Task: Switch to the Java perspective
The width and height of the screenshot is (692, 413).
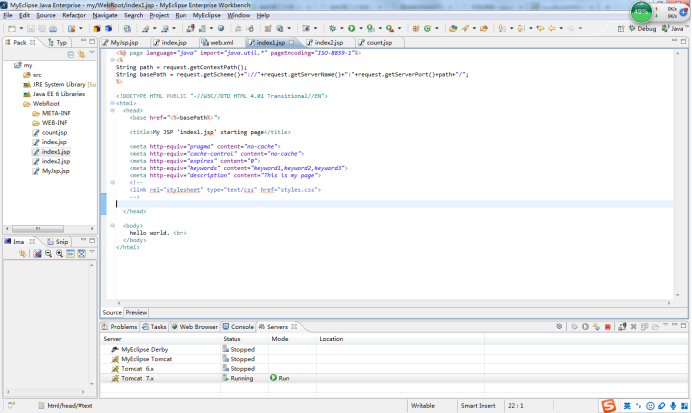Action: [x=673, y=29]
